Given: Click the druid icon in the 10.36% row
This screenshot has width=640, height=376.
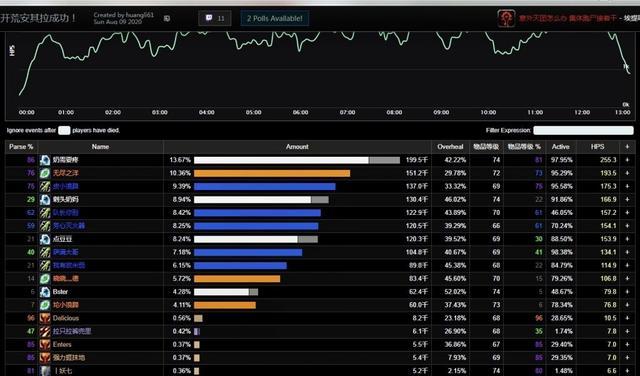Looking at the screenshot, I should pos(45,173).
